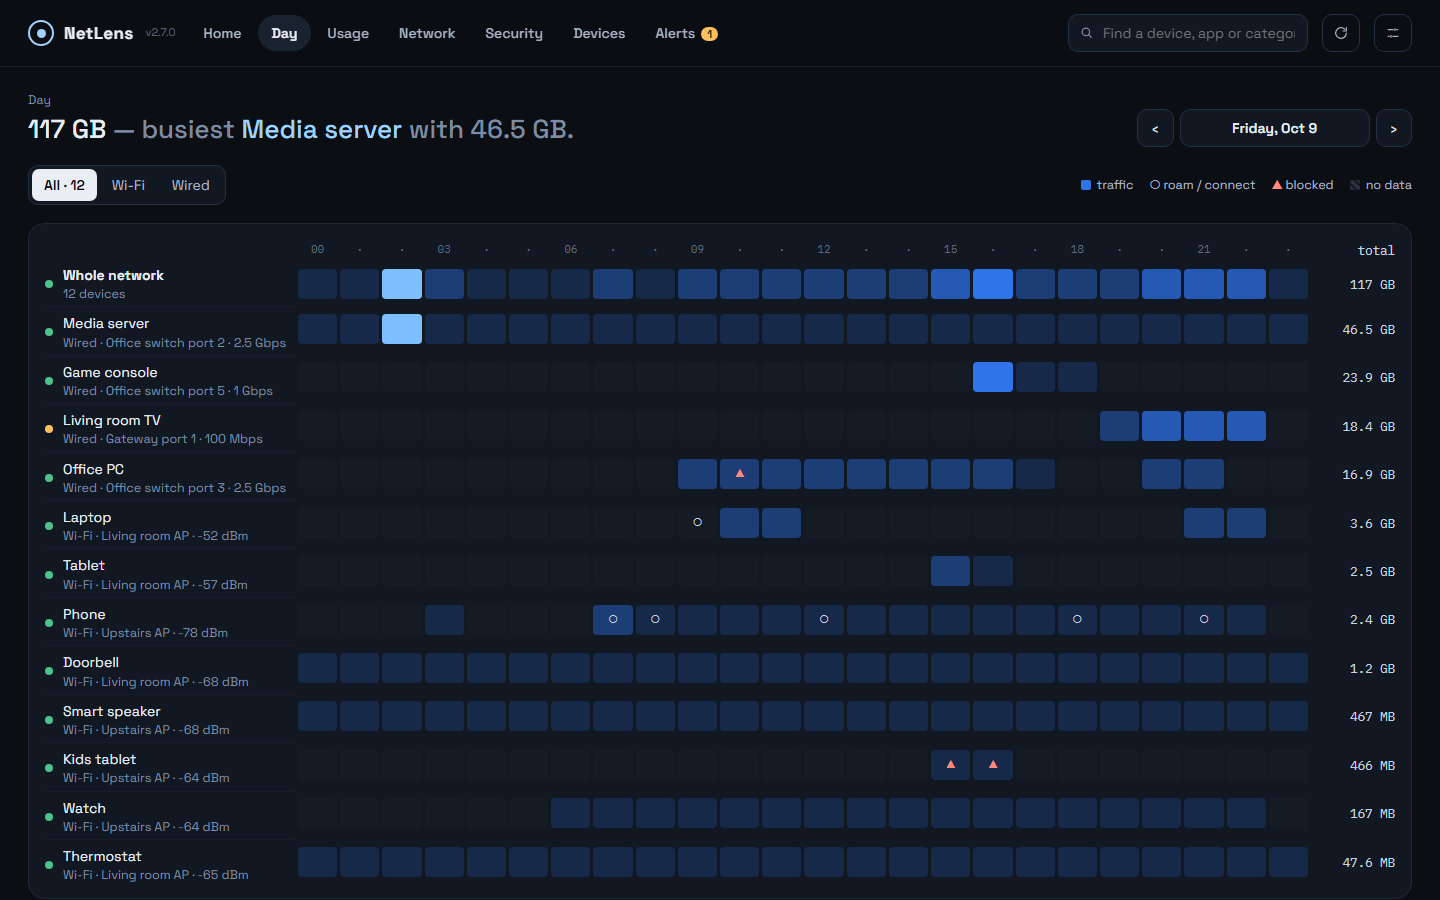The width and height of the screenshot is (1440, 900).
Task: Click the 47.6 MB total value
Action: [x=1368, y=863]
